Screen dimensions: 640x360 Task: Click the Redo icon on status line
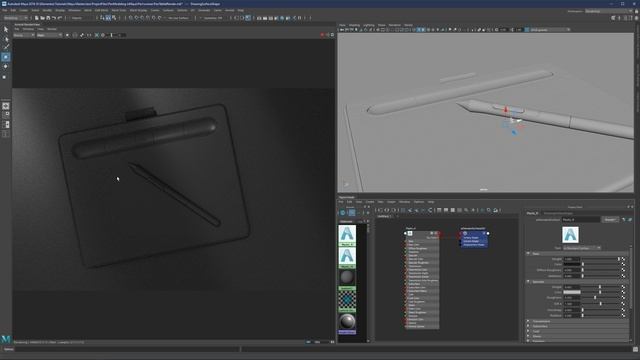(x=60, y=18)
